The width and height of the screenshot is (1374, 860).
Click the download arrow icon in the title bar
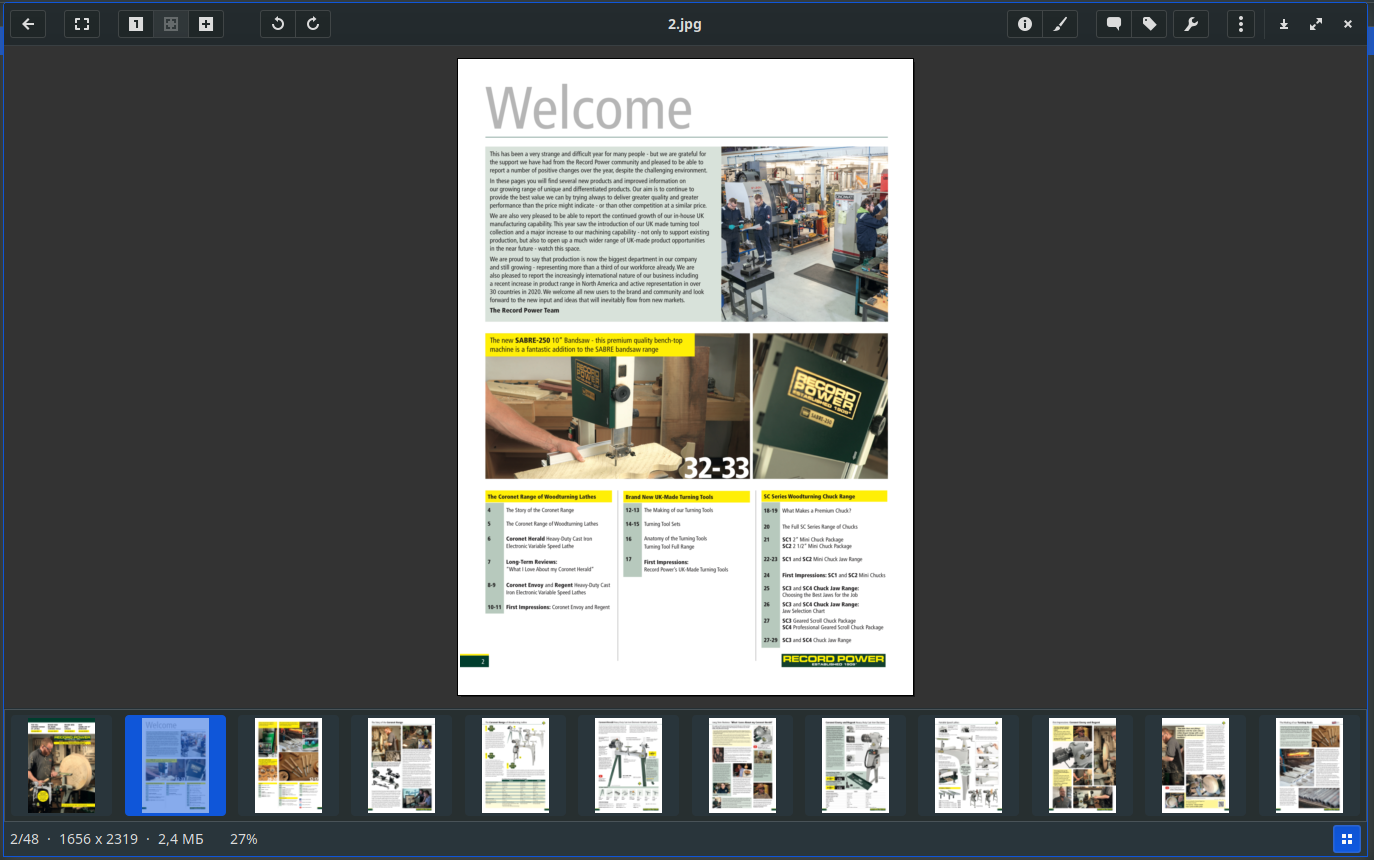coord(1284,24)
